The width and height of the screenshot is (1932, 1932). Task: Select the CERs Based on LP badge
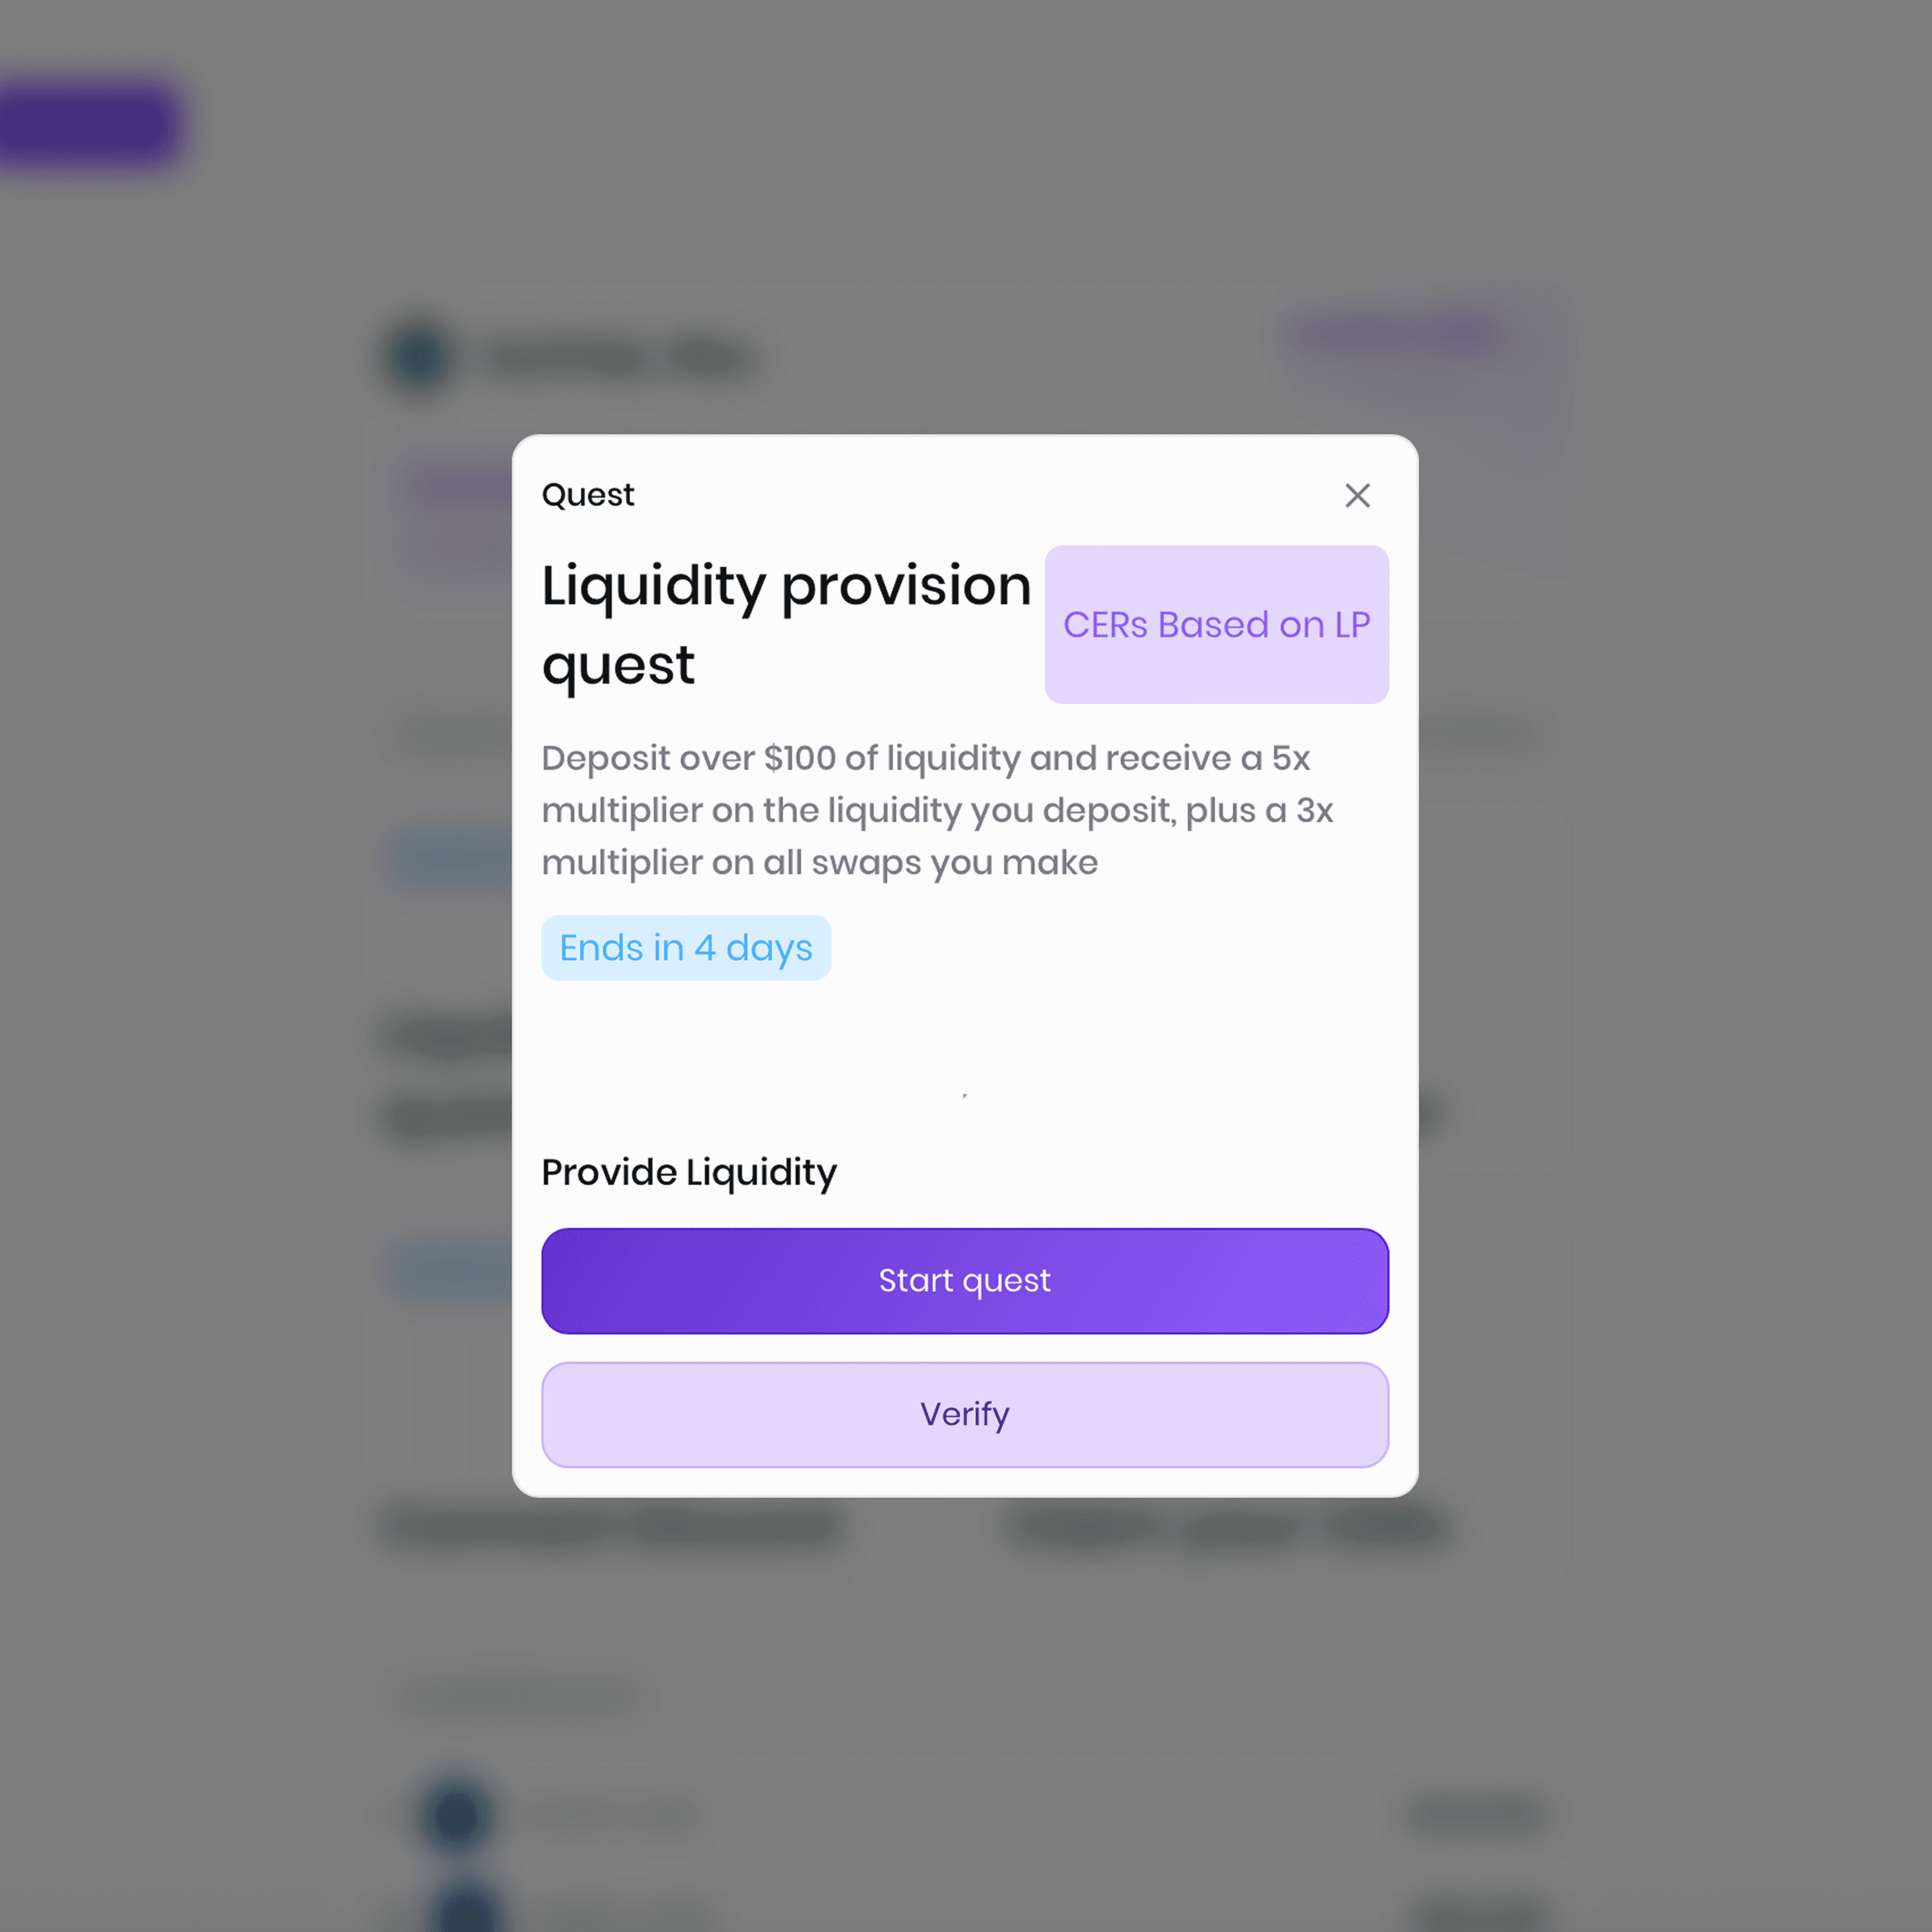coord(1216,624)
